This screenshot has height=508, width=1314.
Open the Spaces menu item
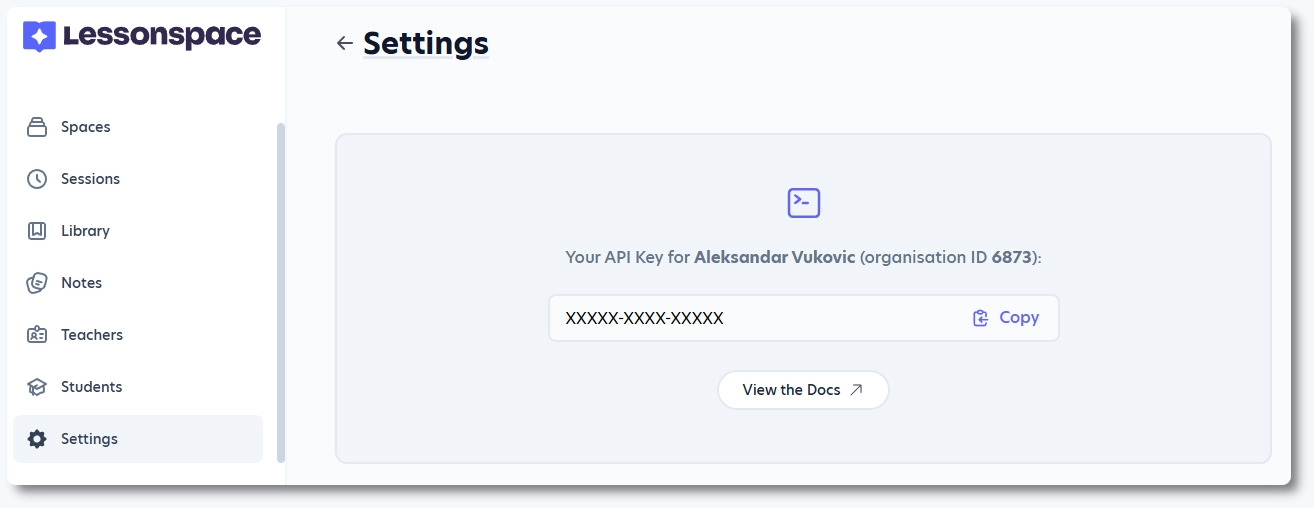point(85,127)
